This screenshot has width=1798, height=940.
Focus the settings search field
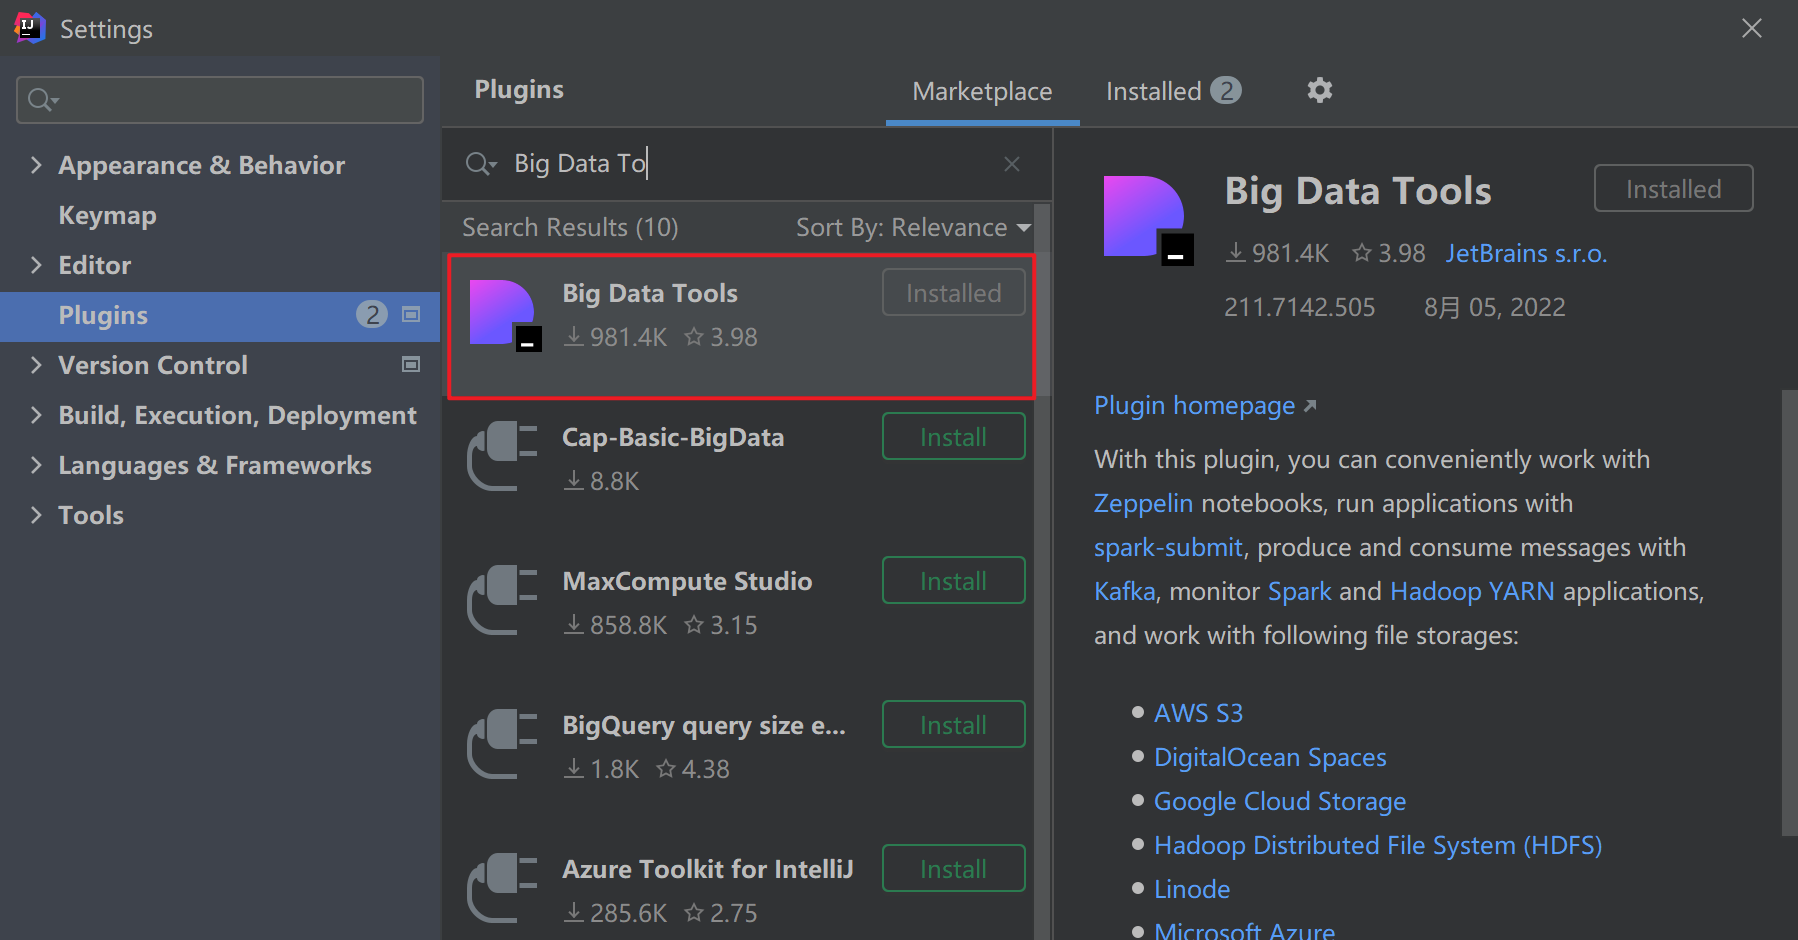tap(220, 100)
